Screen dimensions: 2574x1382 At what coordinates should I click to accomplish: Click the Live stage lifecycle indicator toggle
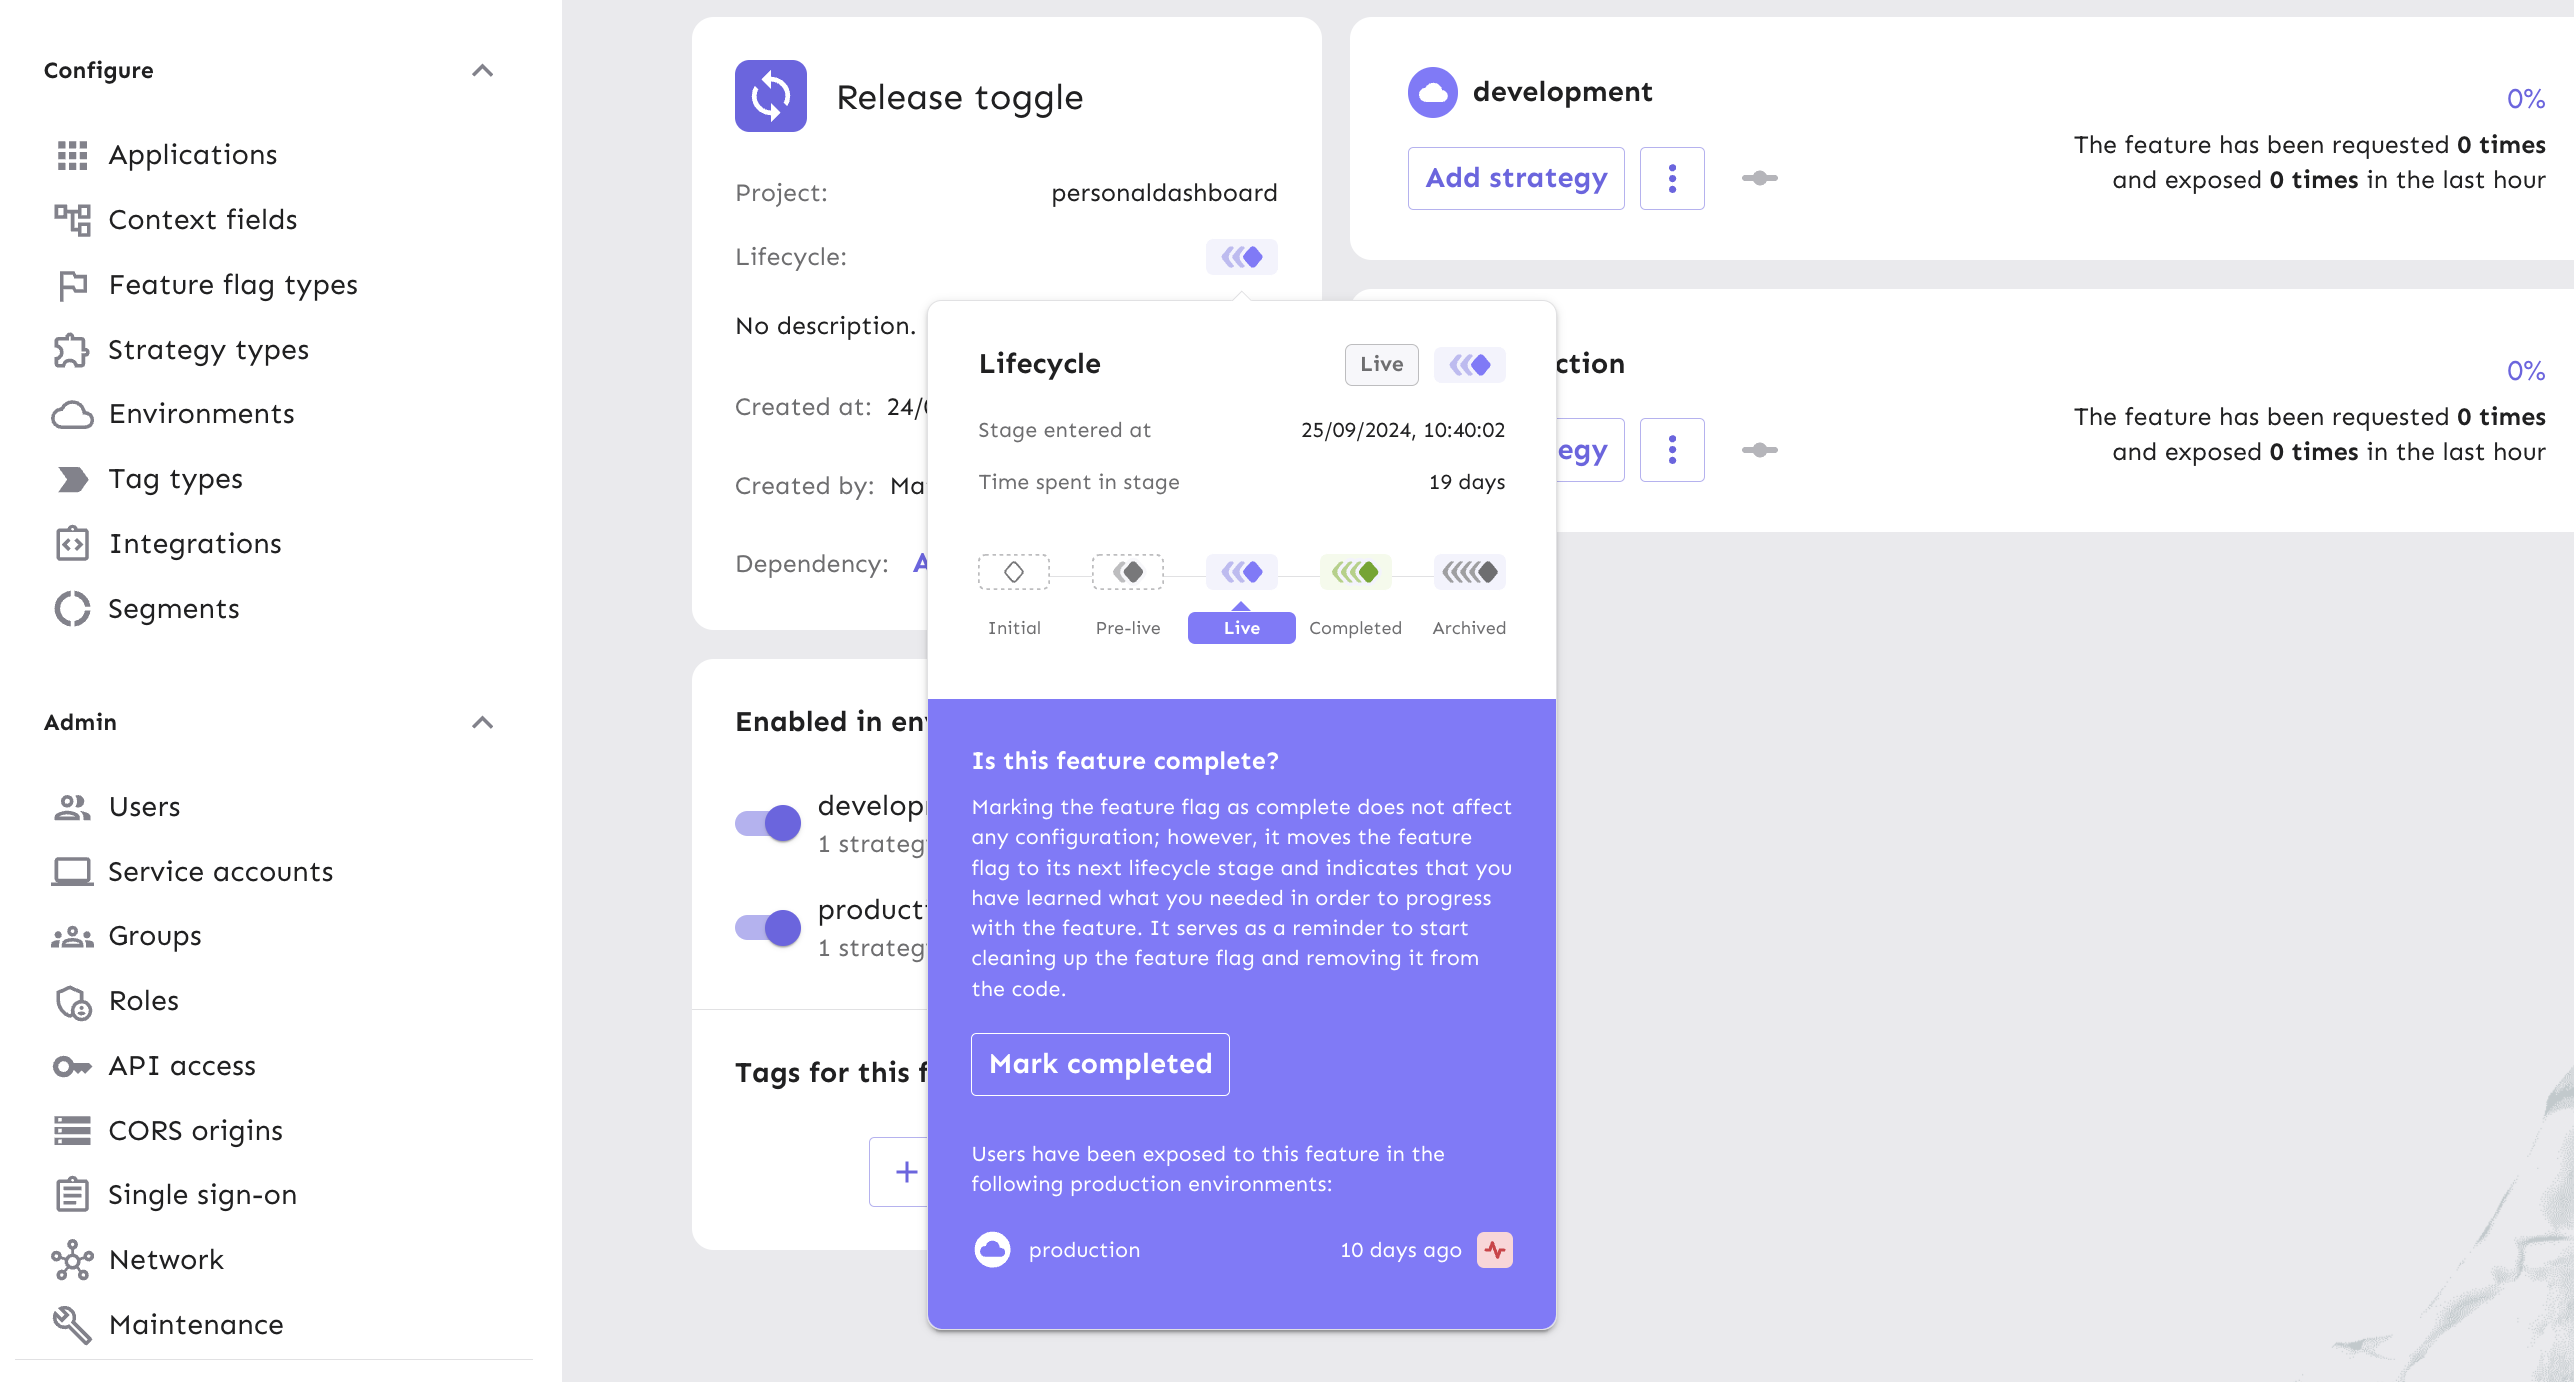coord(1239,572)
